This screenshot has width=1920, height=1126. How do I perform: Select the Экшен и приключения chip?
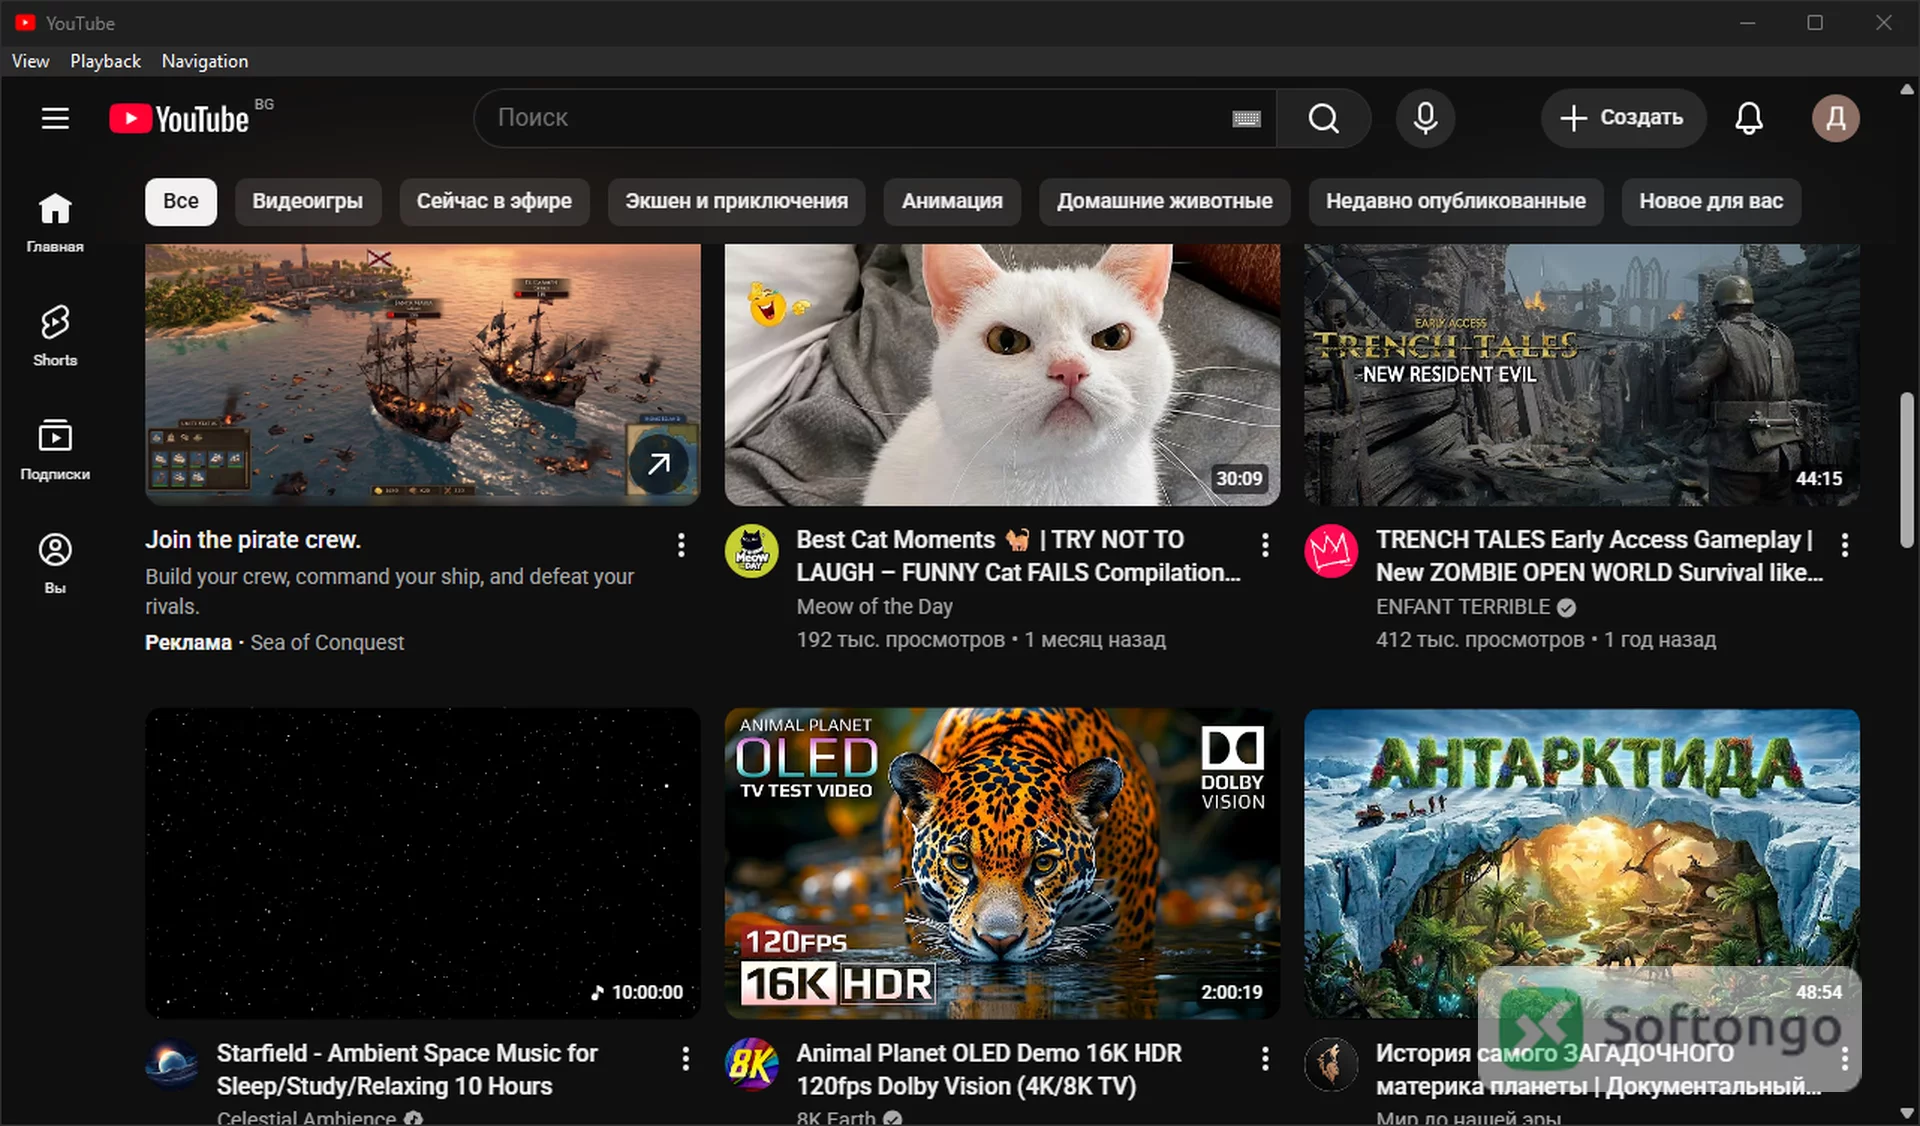tap(737, 201)
